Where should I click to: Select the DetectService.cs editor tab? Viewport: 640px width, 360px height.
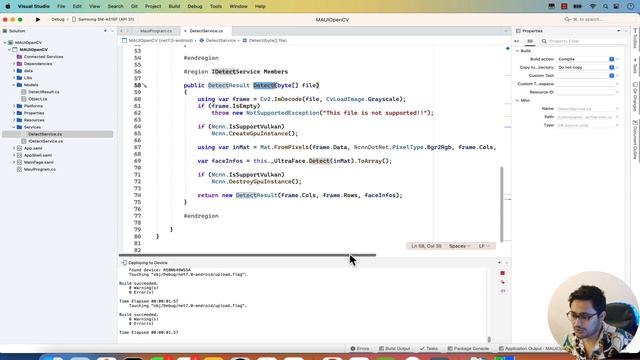(x=206, y=31)
